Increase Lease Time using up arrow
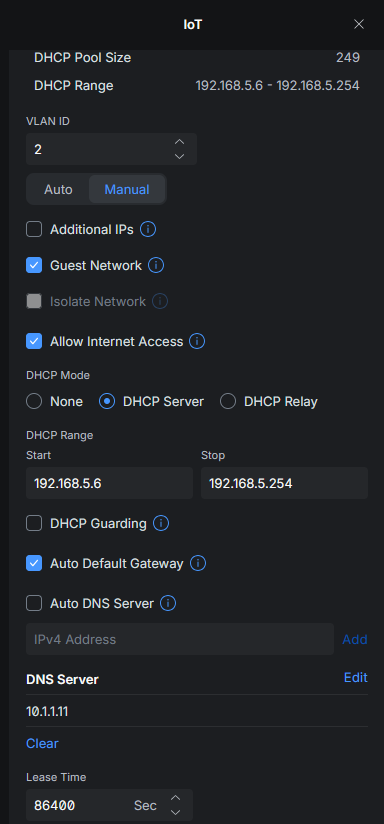The image size is (384, 824). click(x=175, y=798)
